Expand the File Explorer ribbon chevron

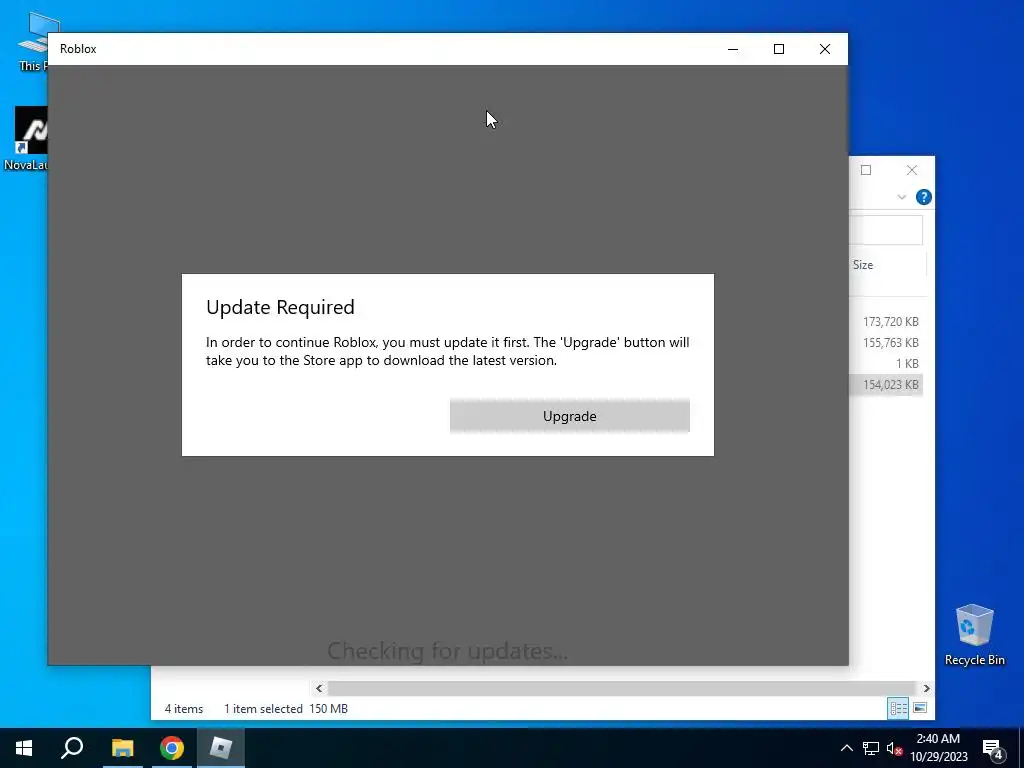(x=902, y=197)
